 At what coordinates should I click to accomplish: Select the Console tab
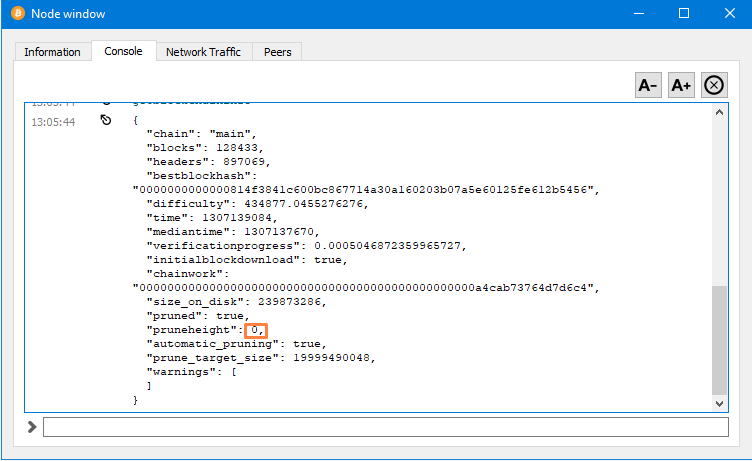tap(123, 51)
